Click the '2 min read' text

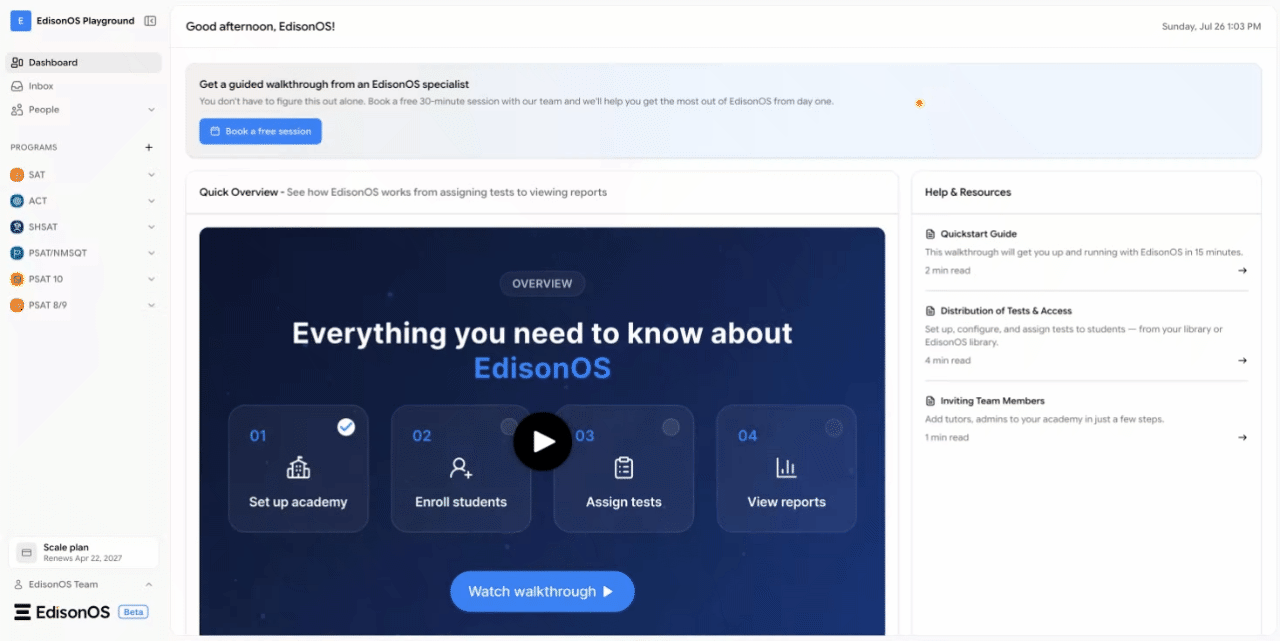947,271
